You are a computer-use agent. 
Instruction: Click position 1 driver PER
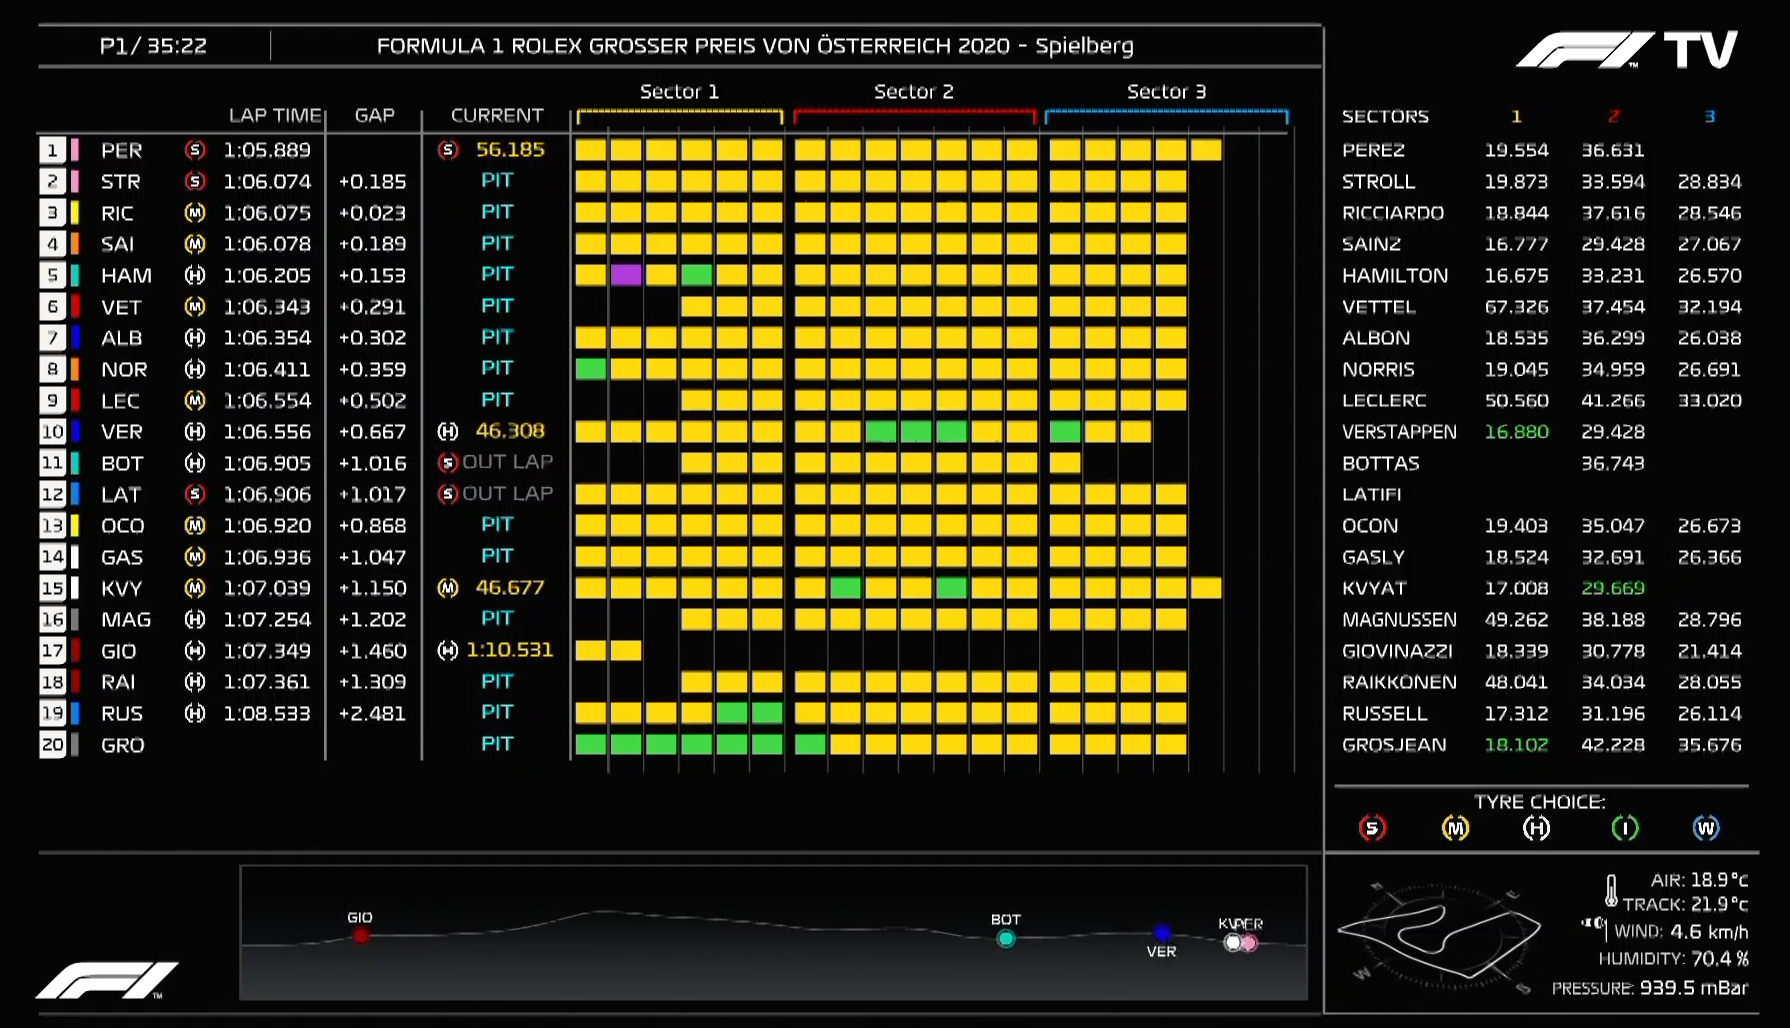121,150
